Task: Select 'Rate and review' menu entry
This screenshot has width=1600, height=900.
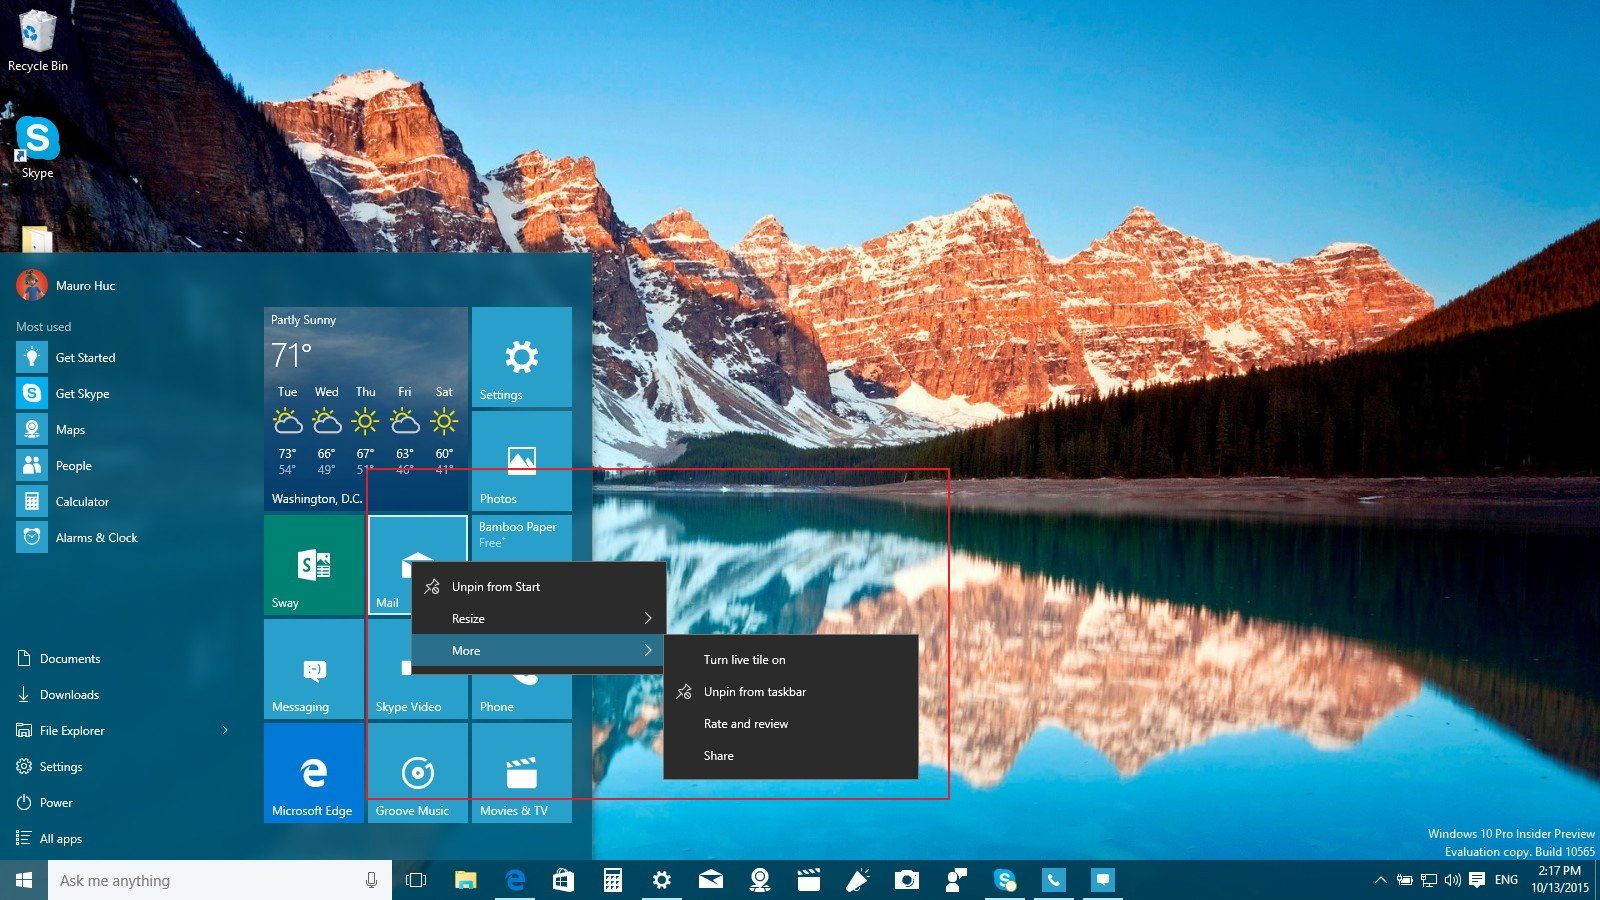Action: coord(746,723)
